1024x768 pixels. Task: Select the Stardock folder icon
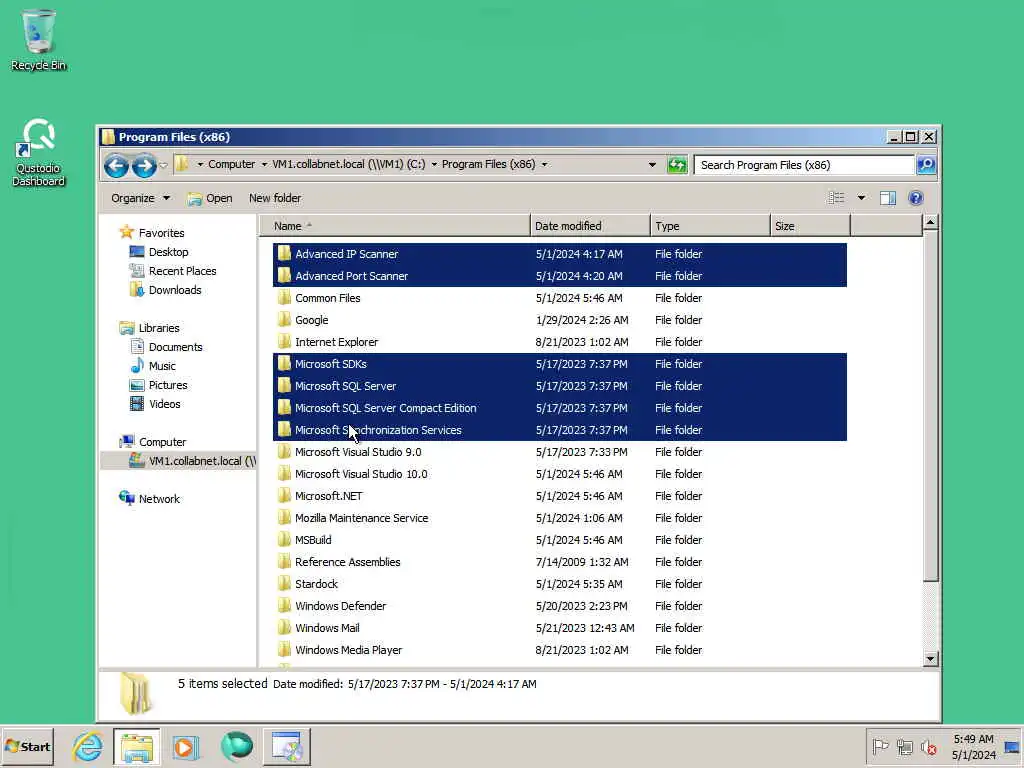(283, 584)
